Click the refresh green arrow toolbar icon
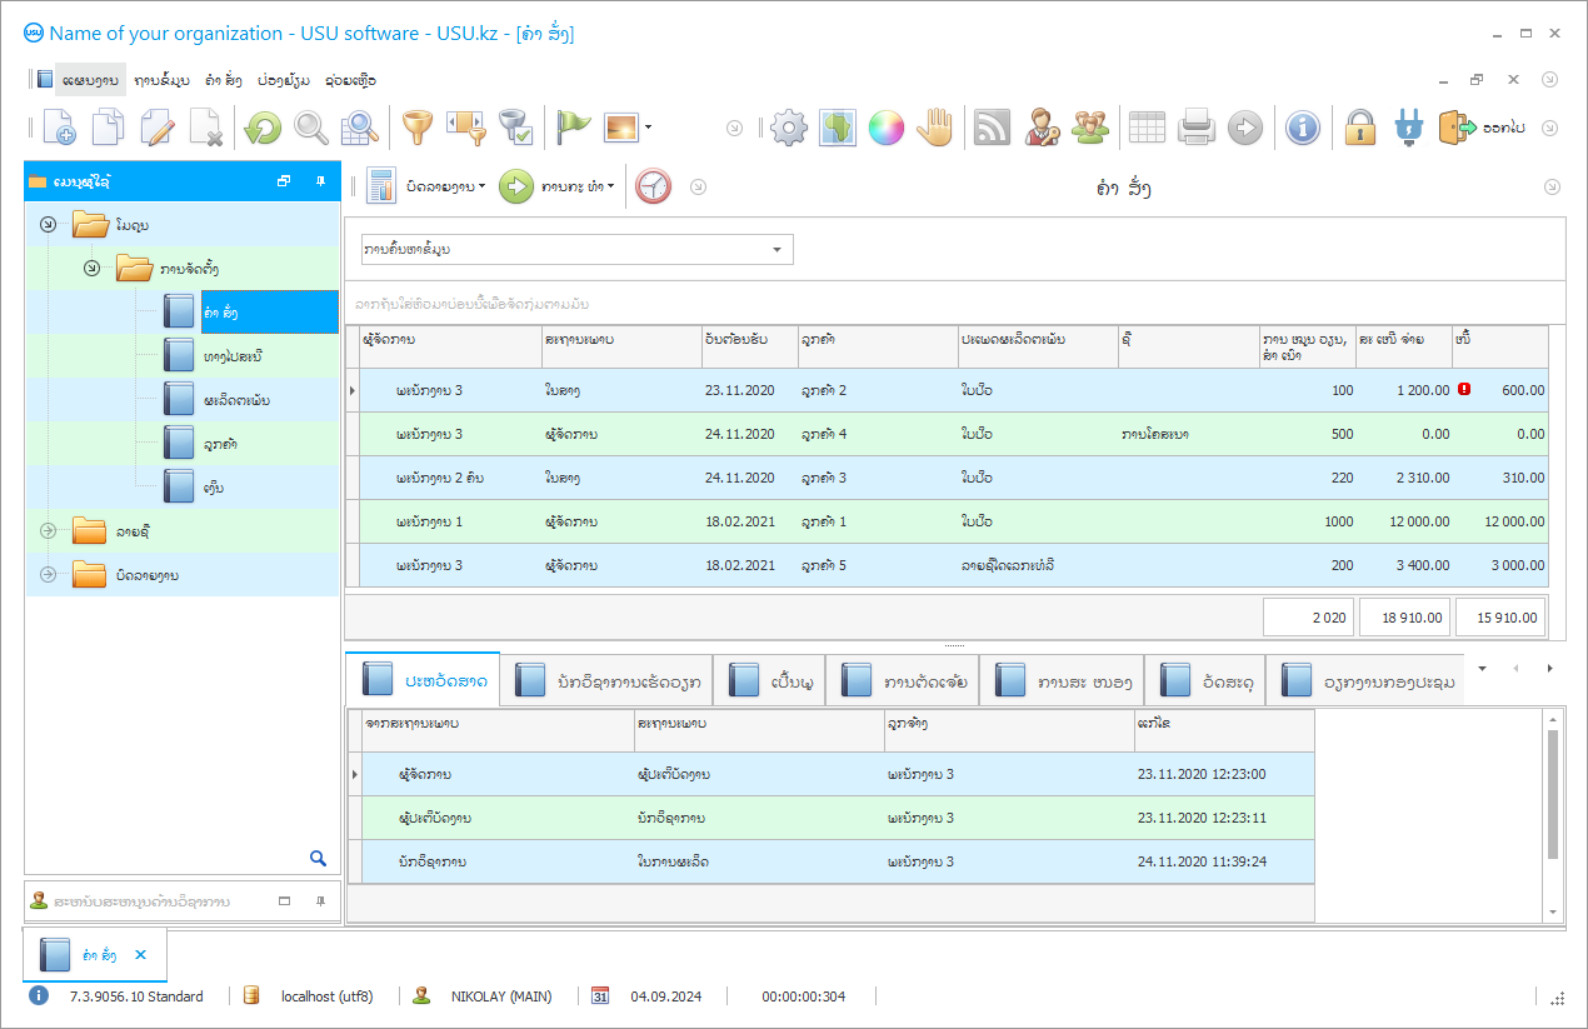Screen dimensions: 1588x1029 (263, 128)
